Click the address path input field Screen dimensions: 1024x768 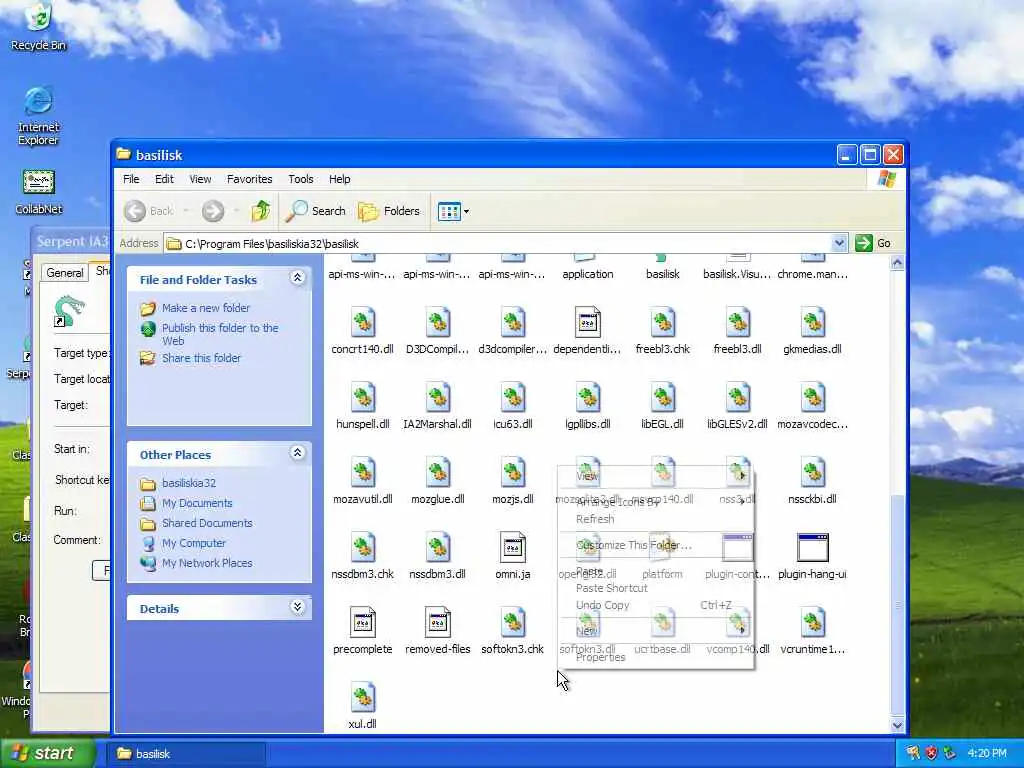(497, 244)
